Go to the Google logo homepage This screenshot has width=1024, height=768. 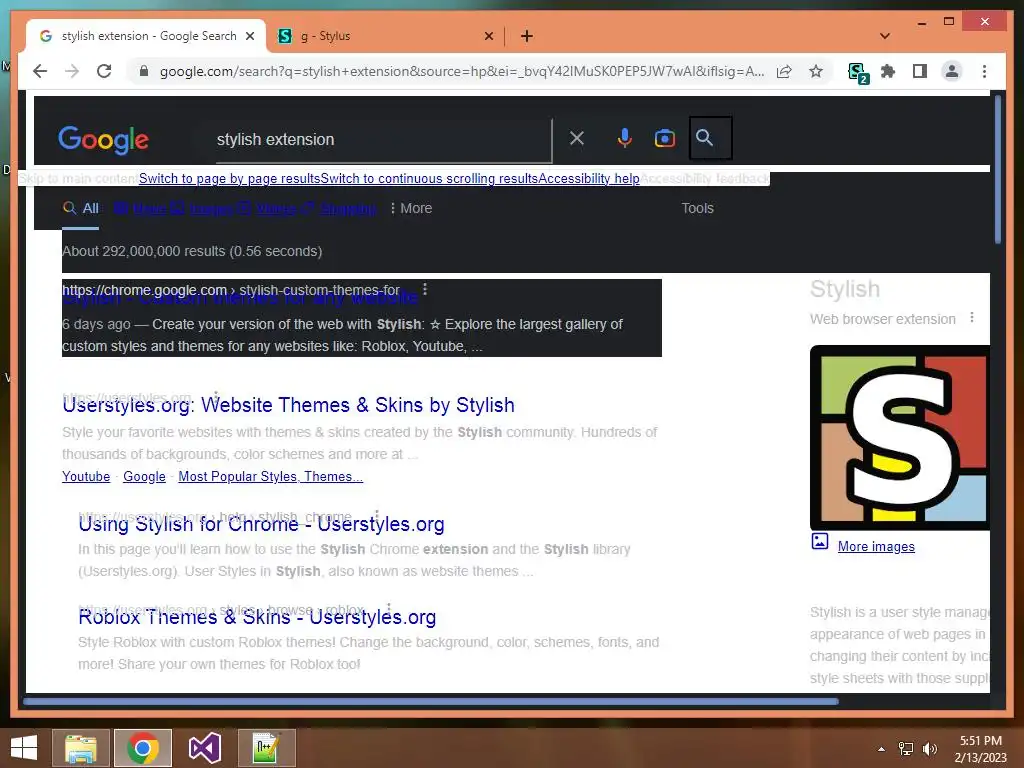pyautogui.click(x=103, y=140)
